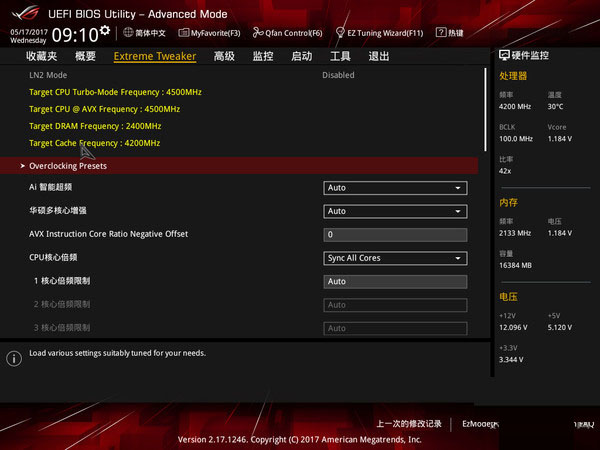Viewport: 600px width, 450px height.
Task: Click the 硬件监控 panel title
Action: tap(530, 55)
